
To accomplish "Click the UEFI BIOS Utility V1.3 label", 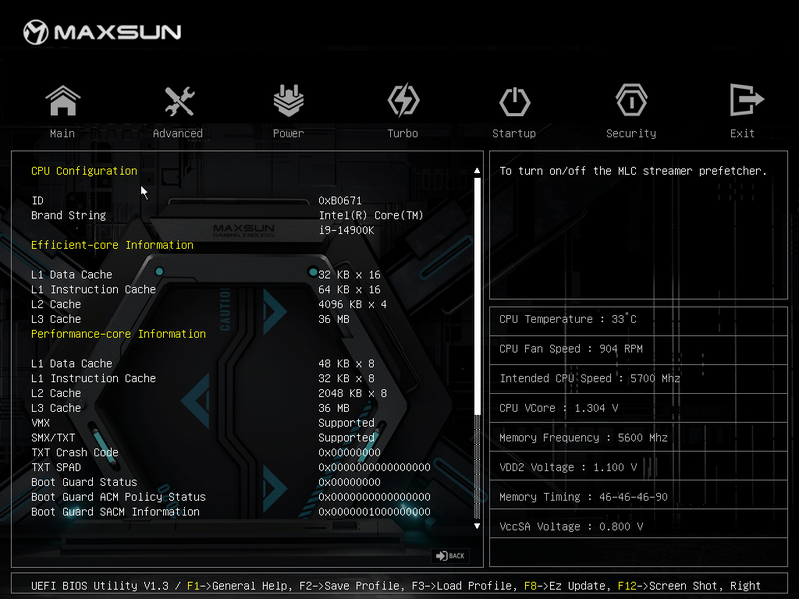I will [x=99, y=586].
